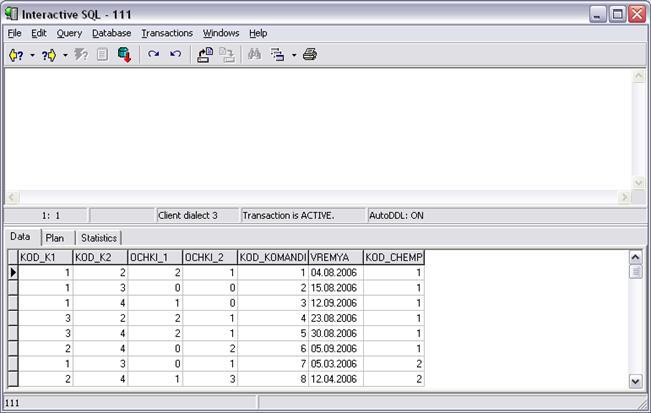Click the database export icon with red arrow

point(125,55)
